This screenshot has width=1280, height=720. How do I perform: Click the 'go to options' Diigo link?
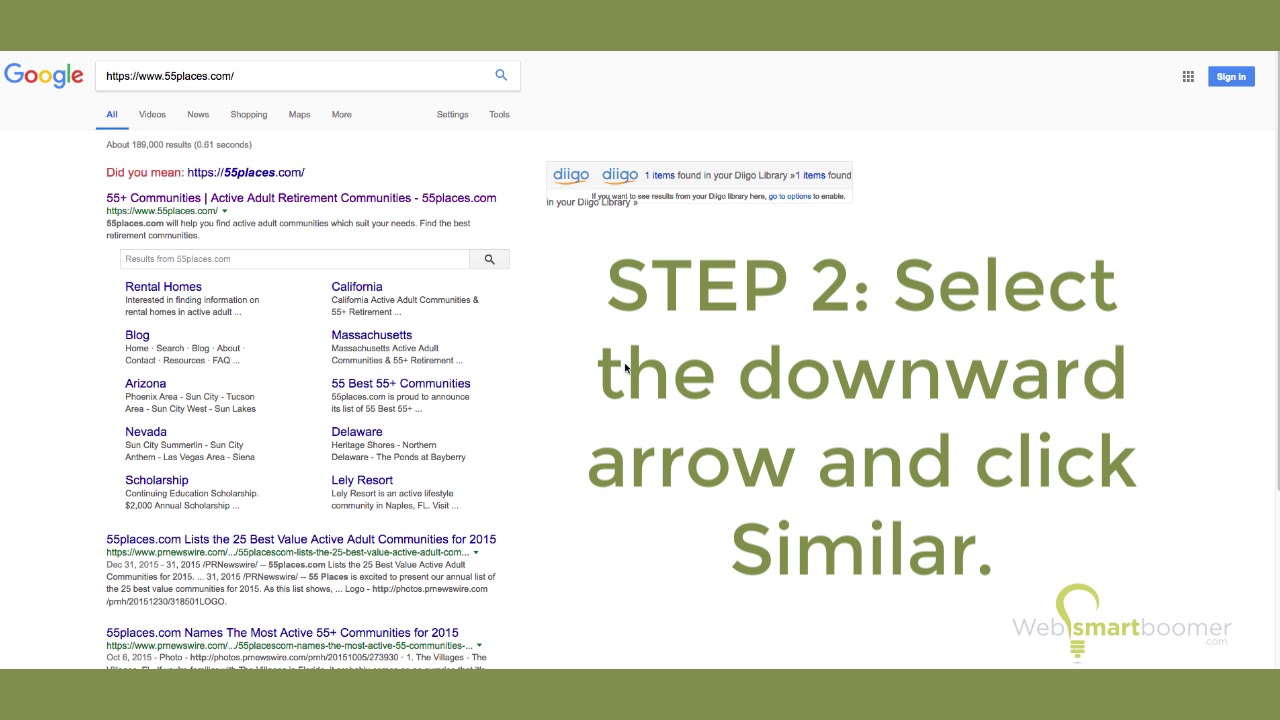(x=790, y=196)
